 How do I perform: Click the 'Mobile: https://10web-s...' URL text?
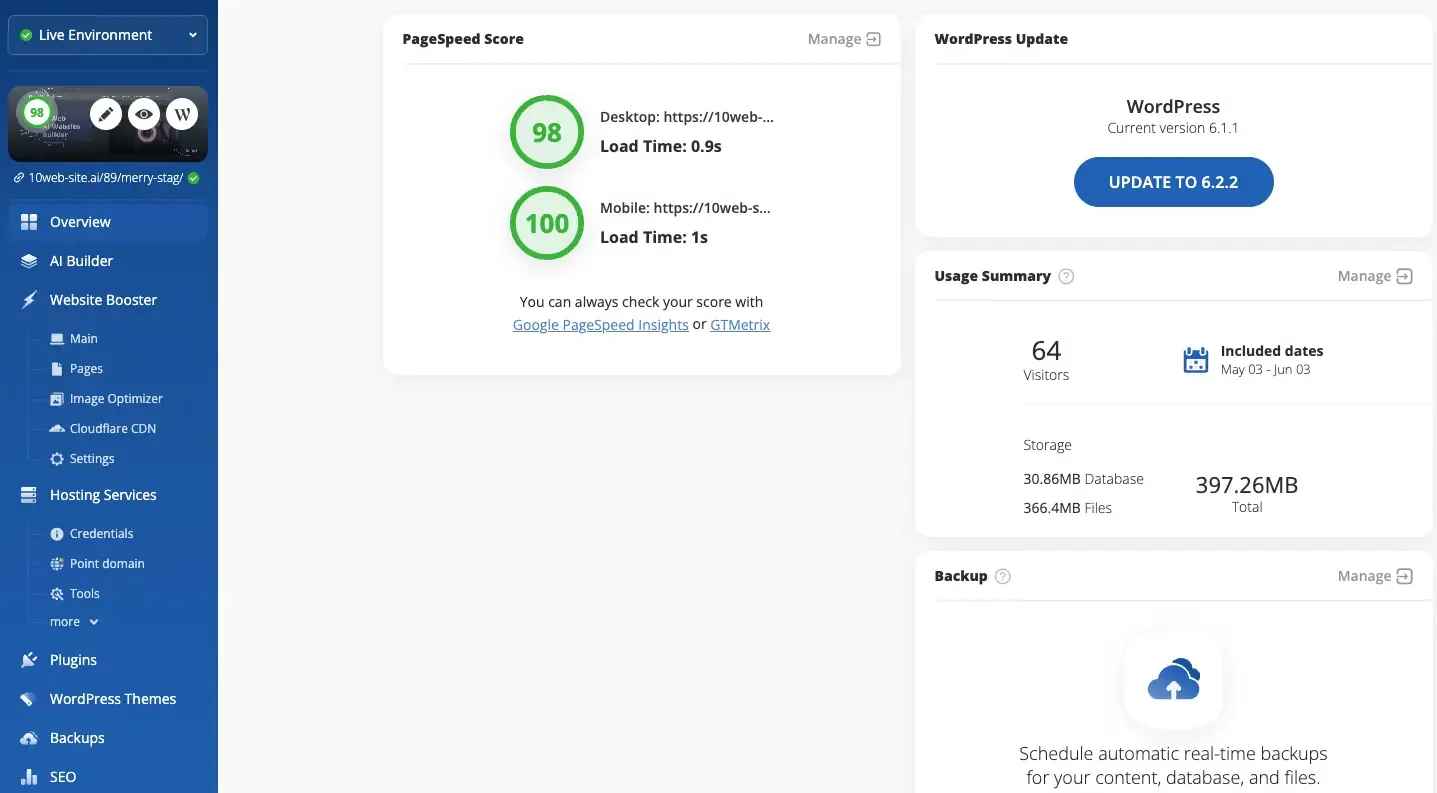click(x=686, y=208)
